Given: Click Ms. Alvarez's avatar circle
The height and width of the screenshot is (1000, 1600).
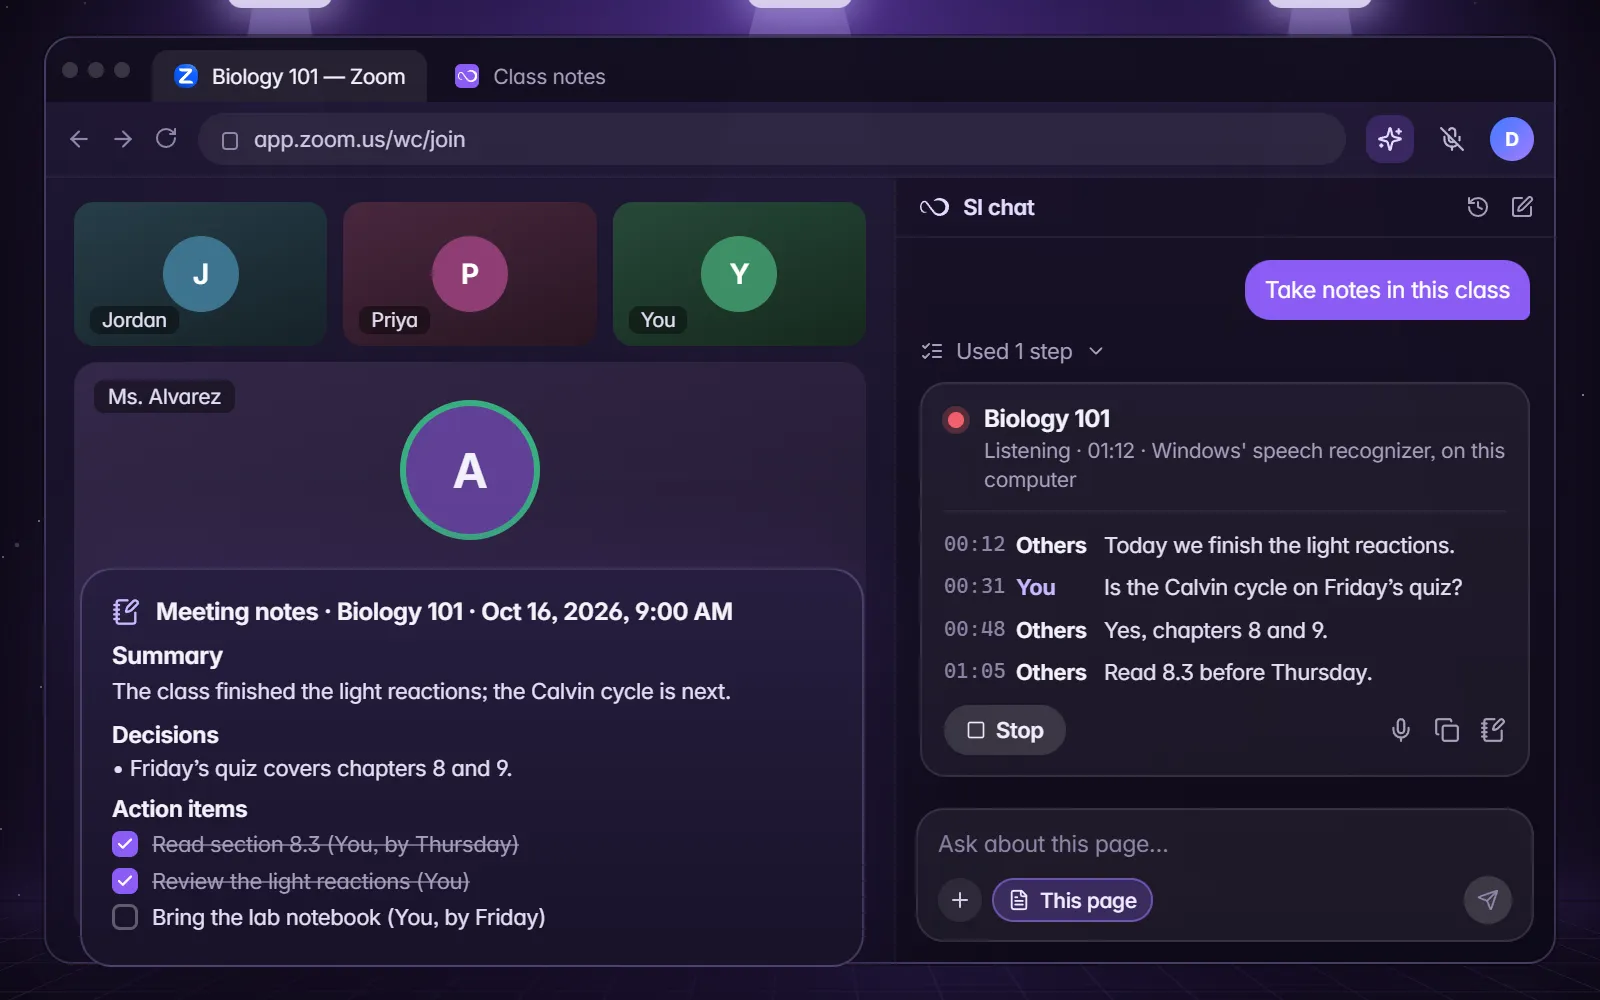Looking at the screenshot, I should [470, 470].
